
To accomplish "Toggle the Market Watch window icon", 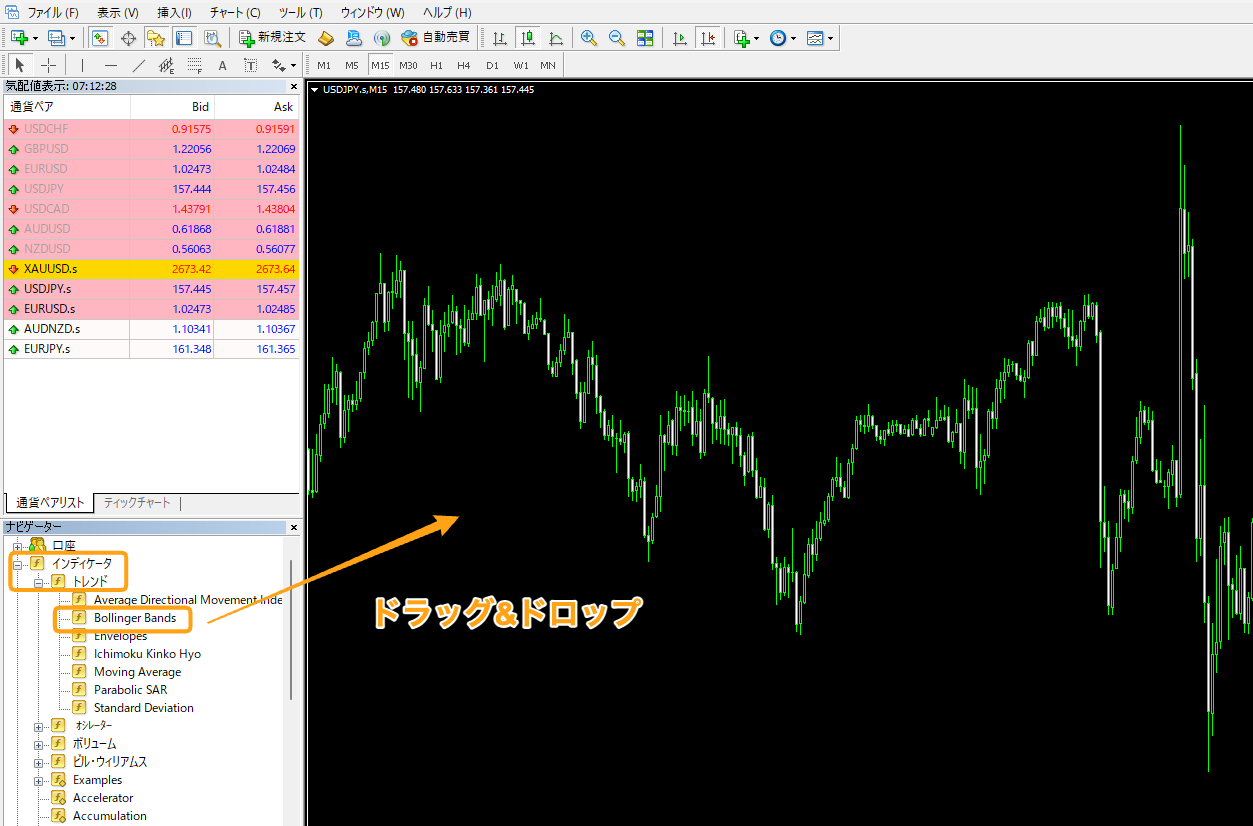I will click(x=100, y=38).
